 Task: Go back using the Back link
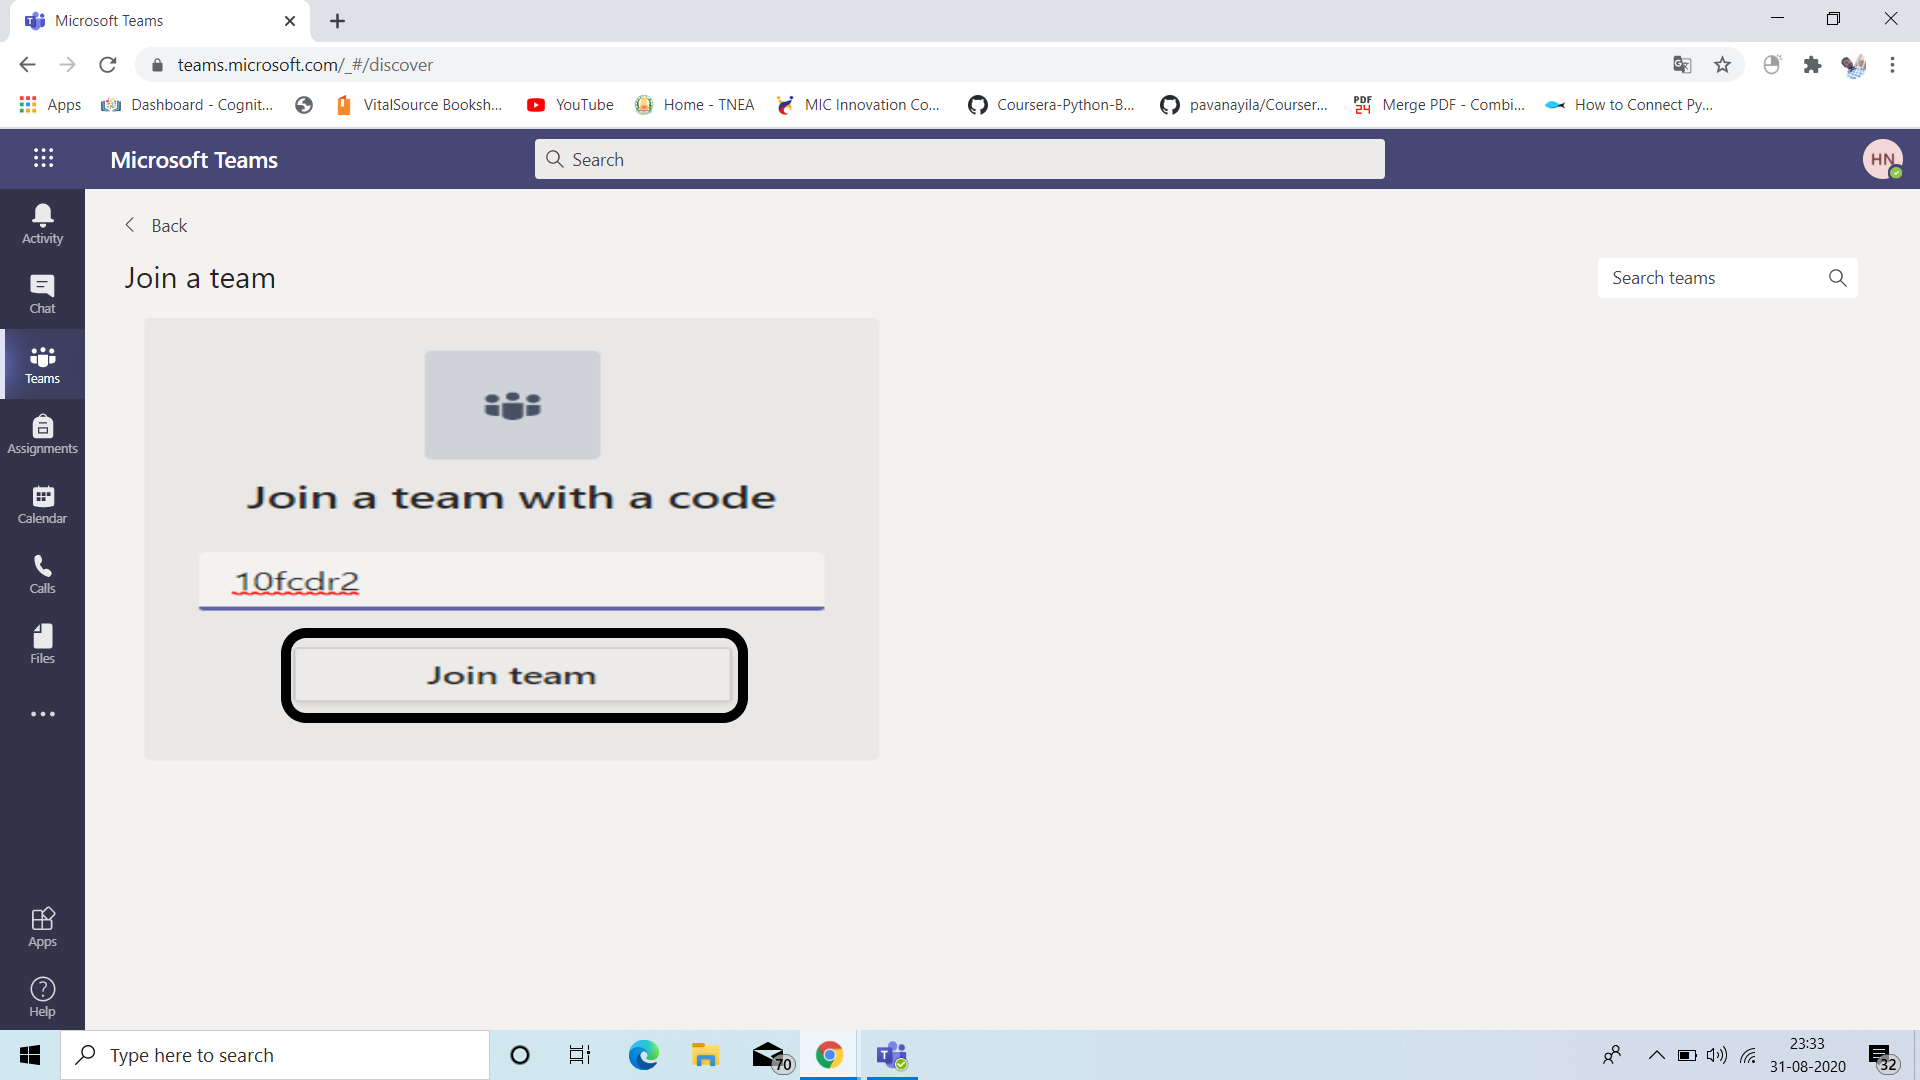155,225
